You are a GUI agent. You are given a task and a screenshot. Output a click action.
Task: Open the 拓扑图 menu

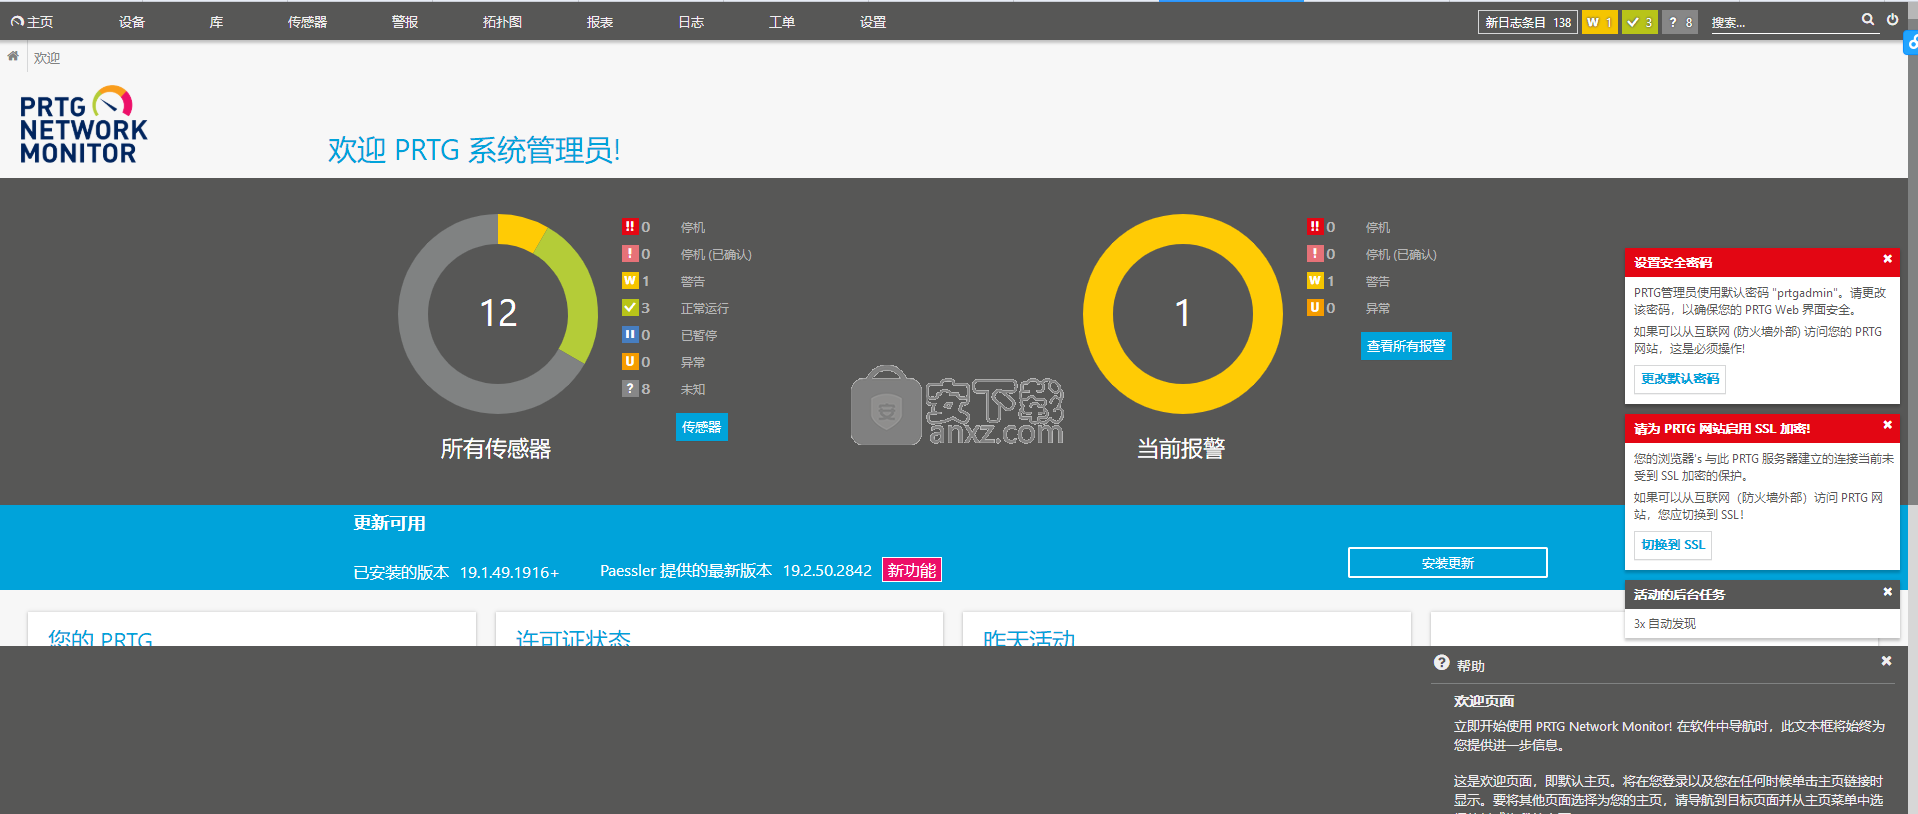click(502, 22)
